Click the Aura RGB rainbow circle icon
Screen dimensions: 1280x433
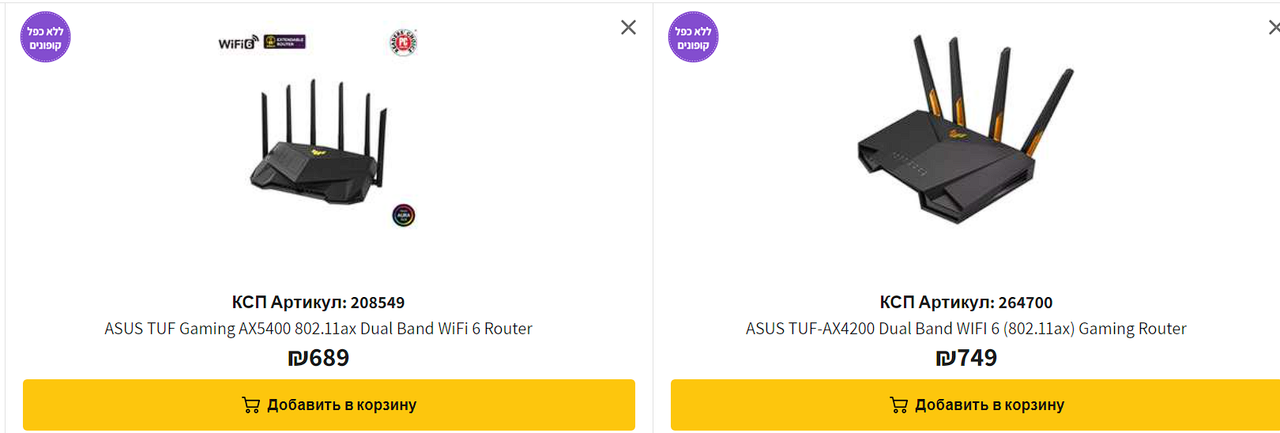tap(403, 215)
